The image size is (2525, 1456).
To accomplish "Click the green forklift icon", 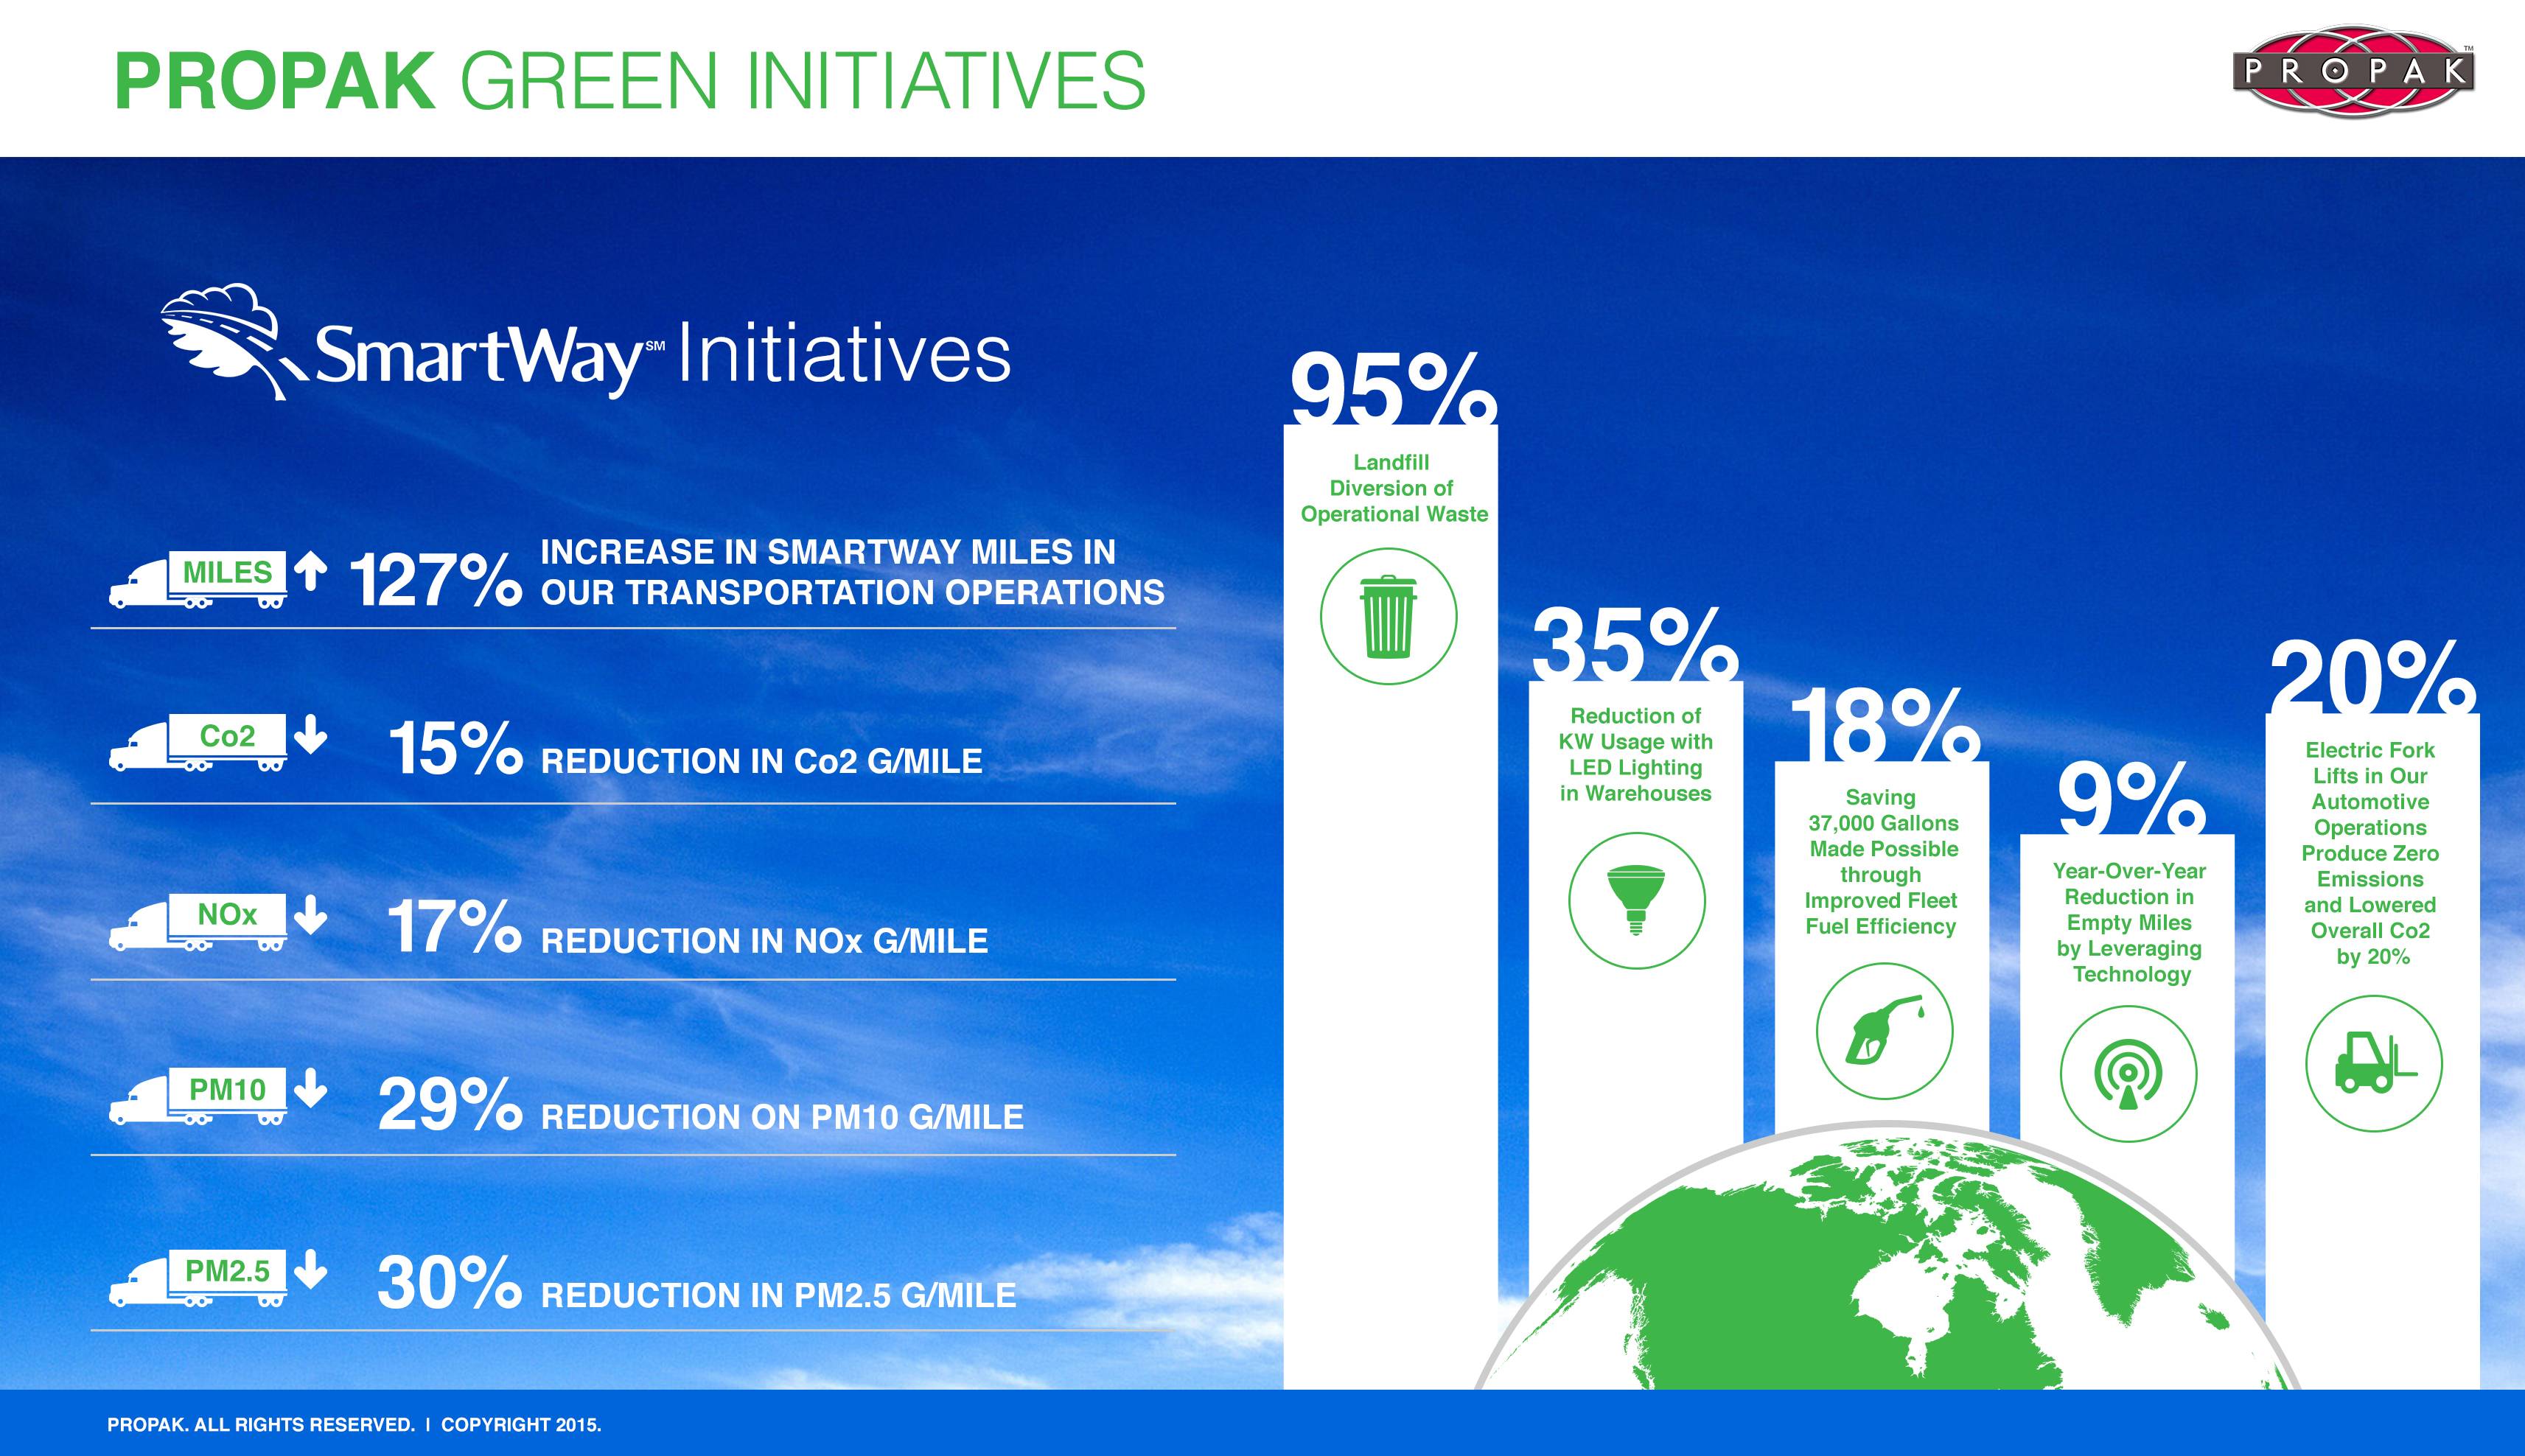I will pos(2374,1063).
